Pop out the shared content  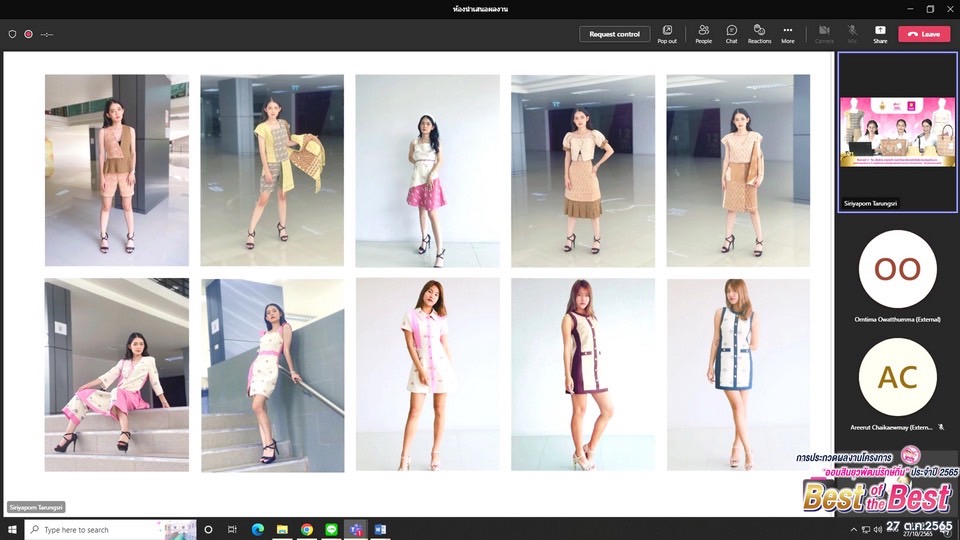tap(667, 33)
